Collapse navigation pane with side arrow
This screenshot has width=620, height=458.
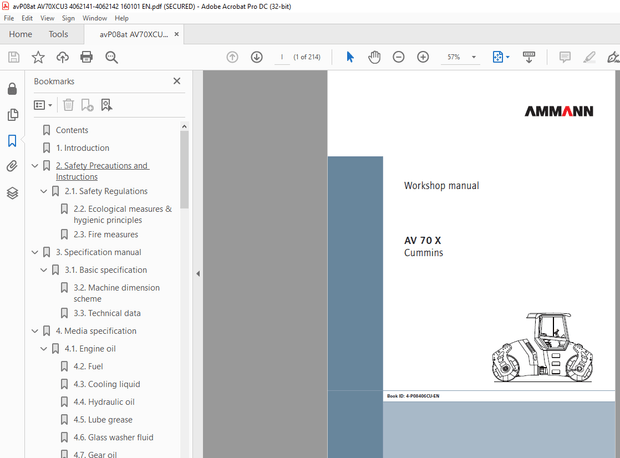click(x=198, y=274)
